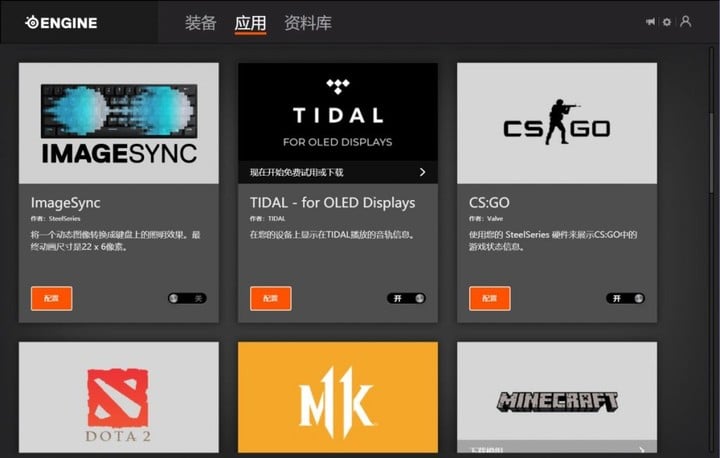This screenshot has height=458, width=720.
Task: Click the author line Valve
Action: point(486,219)
